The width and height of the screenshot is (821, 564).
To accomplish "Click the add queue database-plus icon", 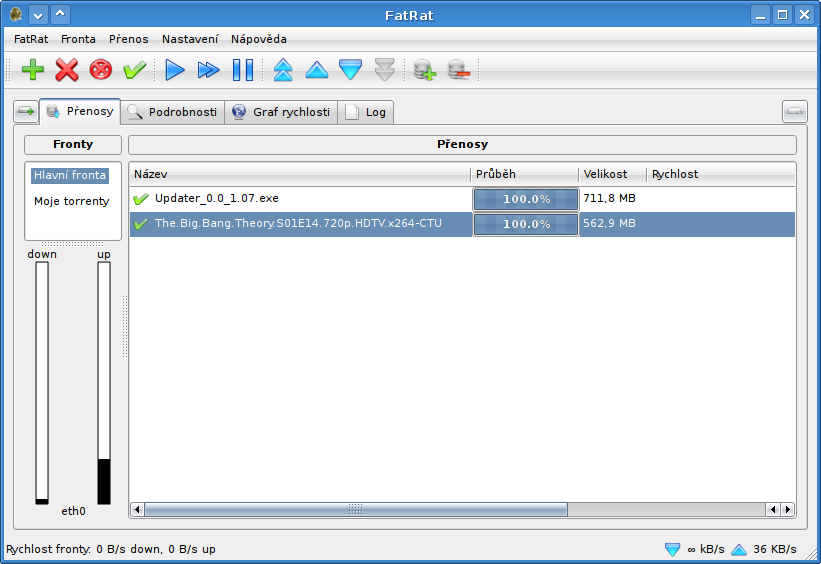I will coord(424,69).
